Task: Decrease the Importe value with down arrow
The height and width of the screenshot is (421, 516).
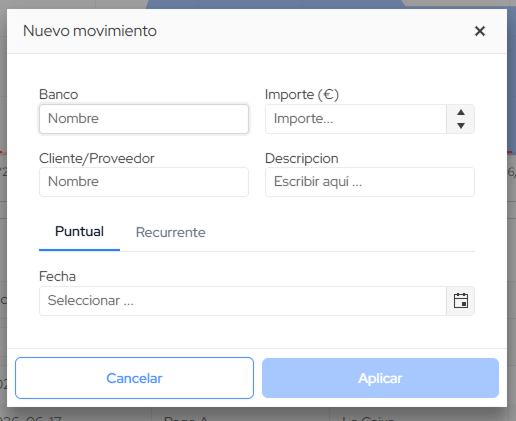Action: coord(461,126)
